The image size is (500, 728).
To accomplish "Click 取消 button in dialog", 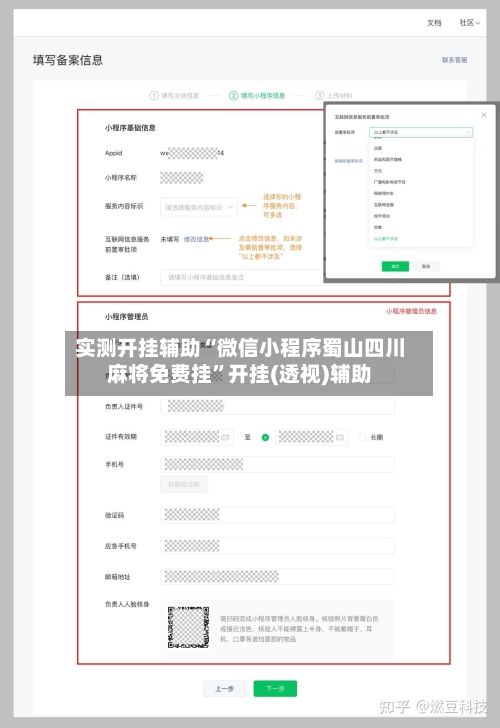I will coord(426,266).
